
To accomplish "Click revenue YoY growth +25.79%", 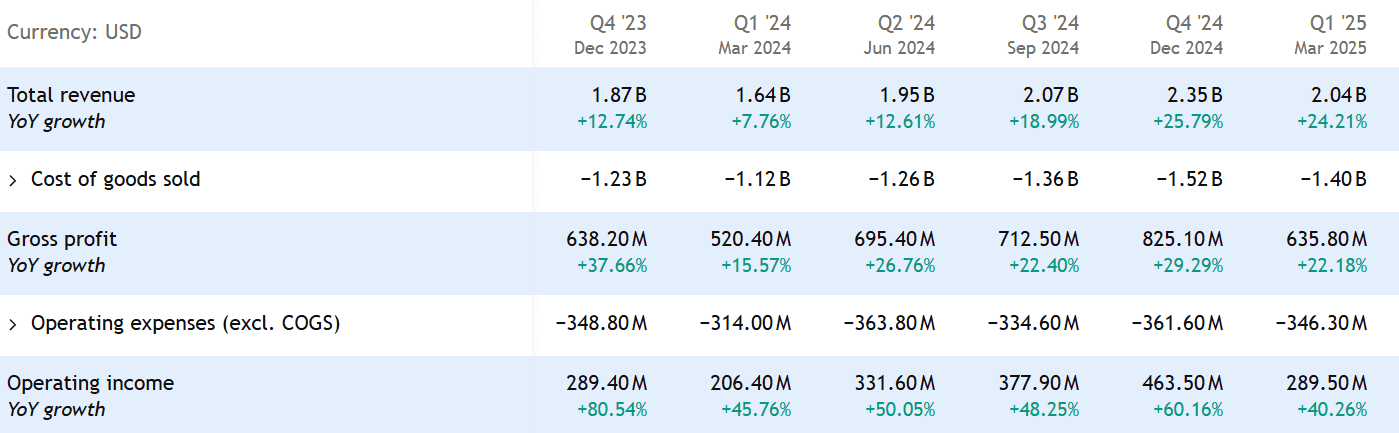I will click(1188, 122).
